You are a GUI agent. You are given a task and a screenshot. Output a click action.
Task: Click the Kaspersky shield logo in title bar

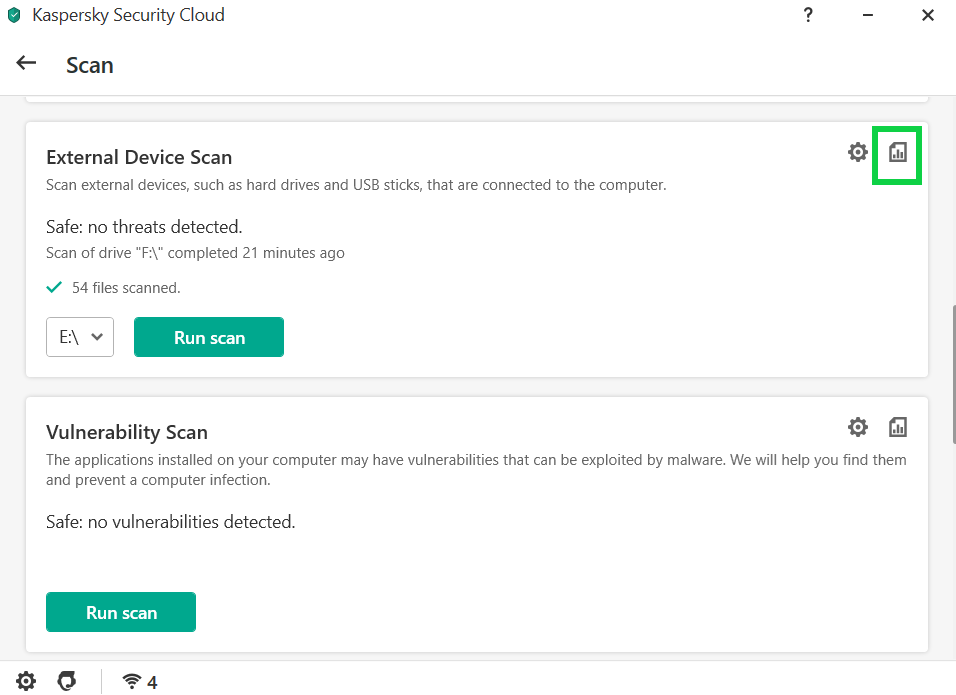coord(13,15)
